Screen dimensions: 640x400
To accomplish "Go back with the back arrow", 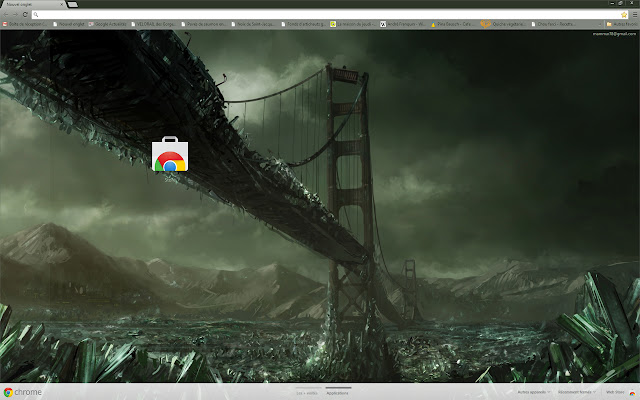I will [6, 15].
